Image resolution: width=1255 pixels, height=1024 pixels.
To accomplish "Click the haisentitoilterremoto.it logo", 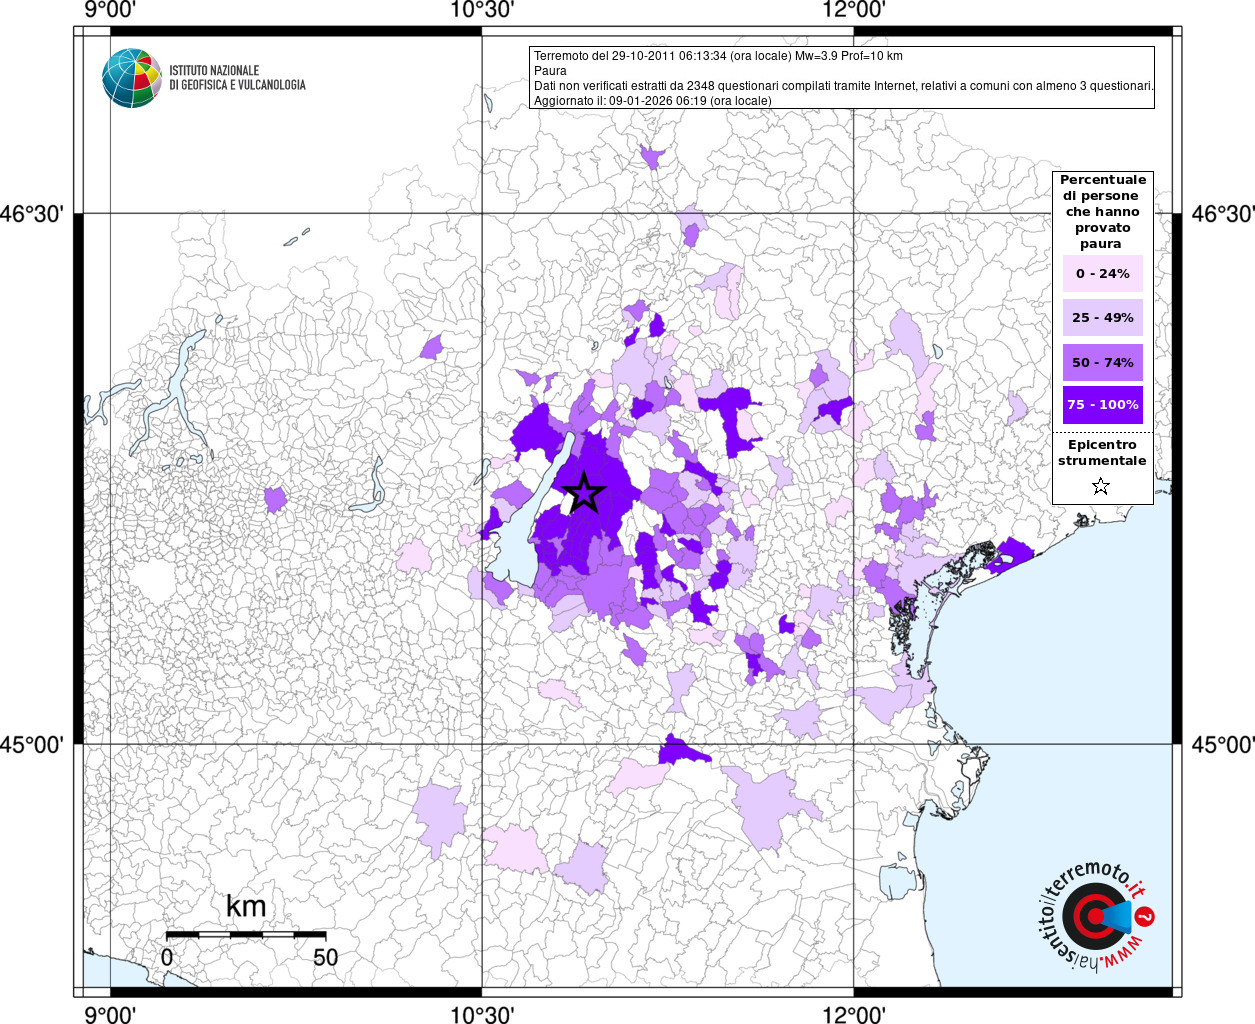I will (1097, 916).
